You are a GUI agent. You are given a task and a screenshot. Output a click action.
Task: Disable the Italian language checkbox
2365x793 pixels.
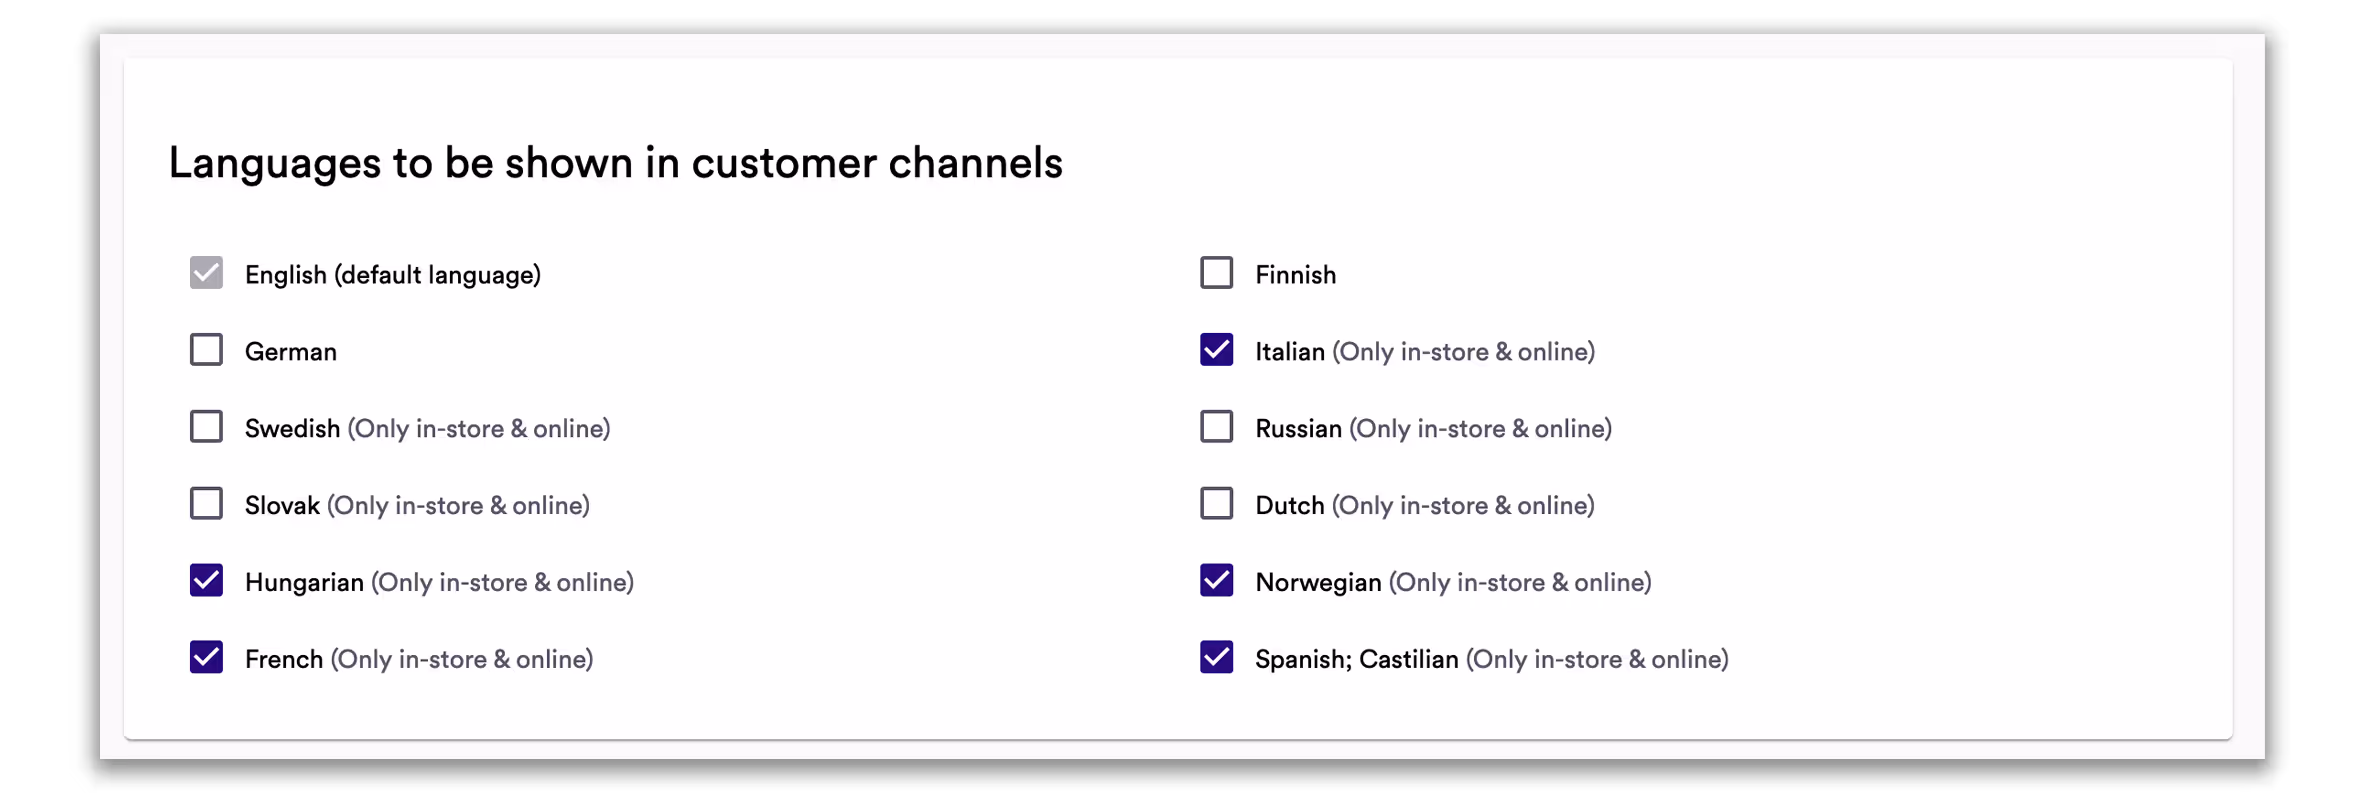click(1216, 350)
